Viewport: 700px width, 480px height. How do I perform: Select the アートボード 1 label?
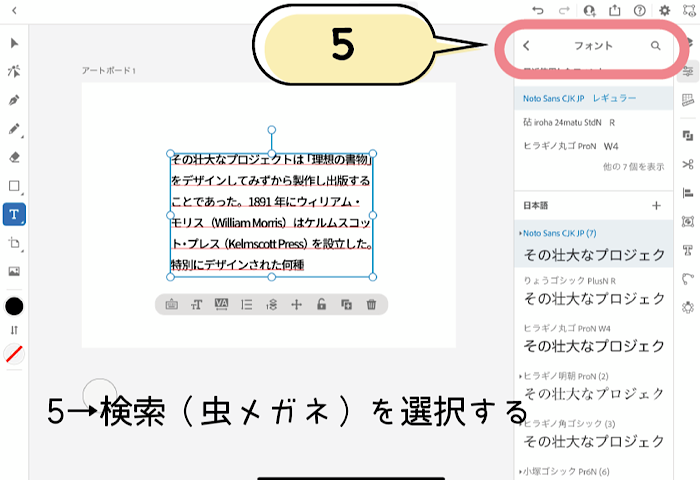point(108,71)
